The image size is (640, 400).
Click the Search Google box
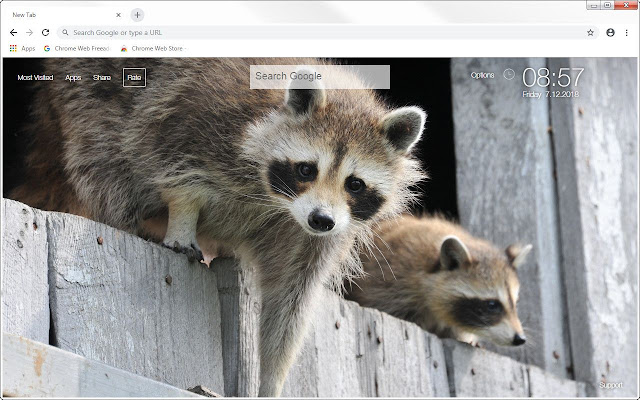(x=320, y=77)
